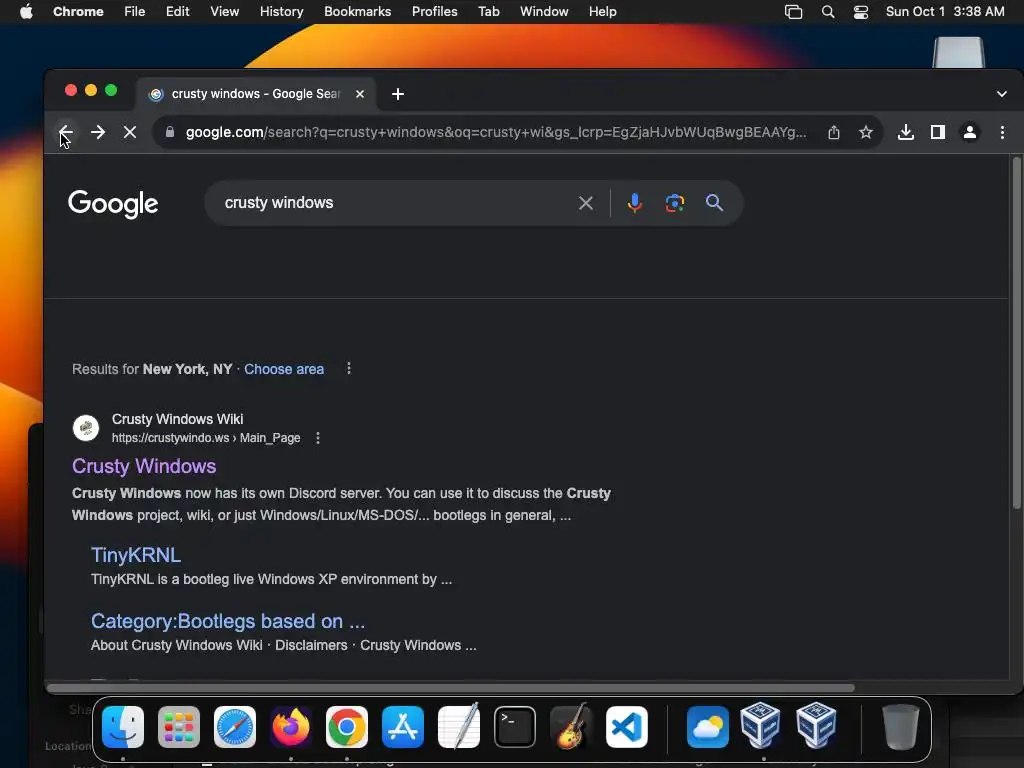Launch Safari from the Dock
This screenshot has width=1024, height=768.
coord(235,727)
